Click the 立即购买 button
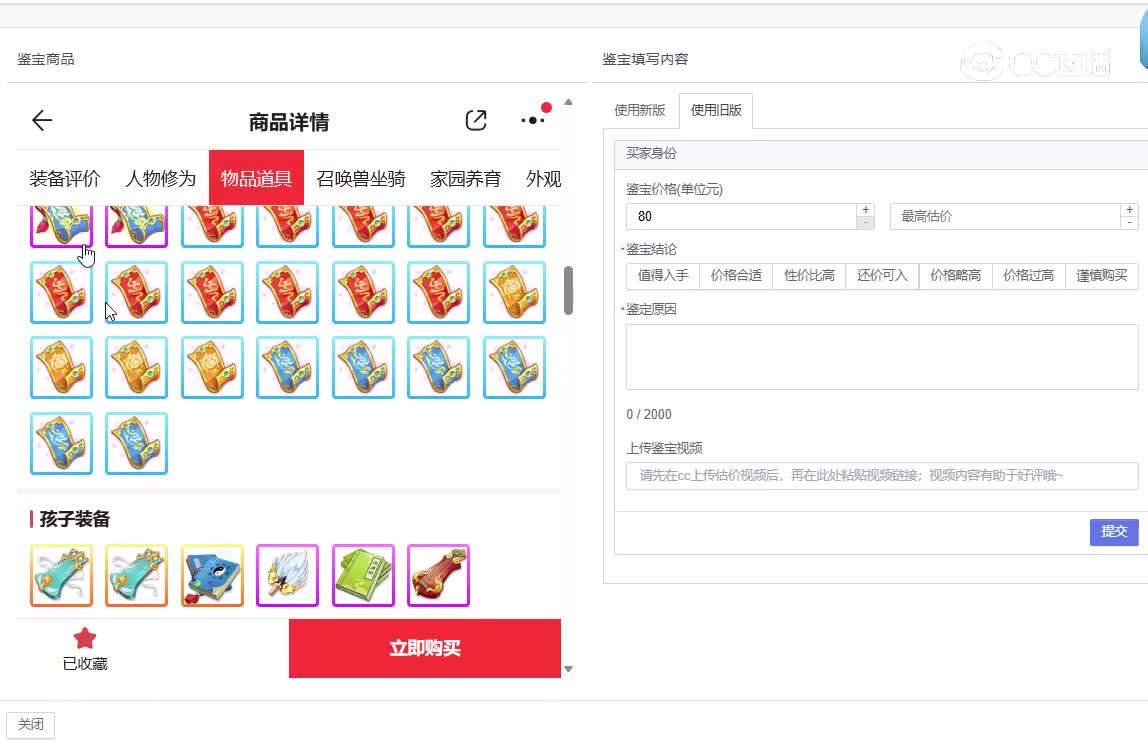 coord(425,648)
